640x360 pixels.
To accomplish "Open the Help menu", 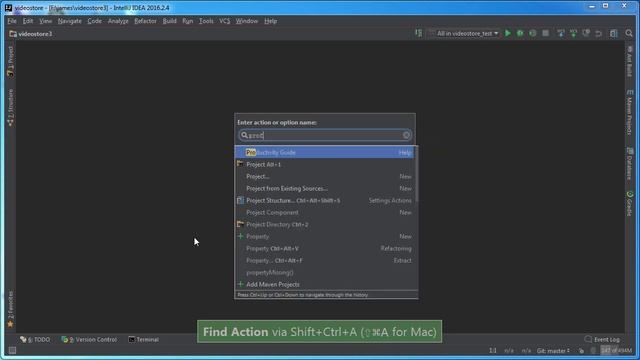I will click(x=270, y=21).
